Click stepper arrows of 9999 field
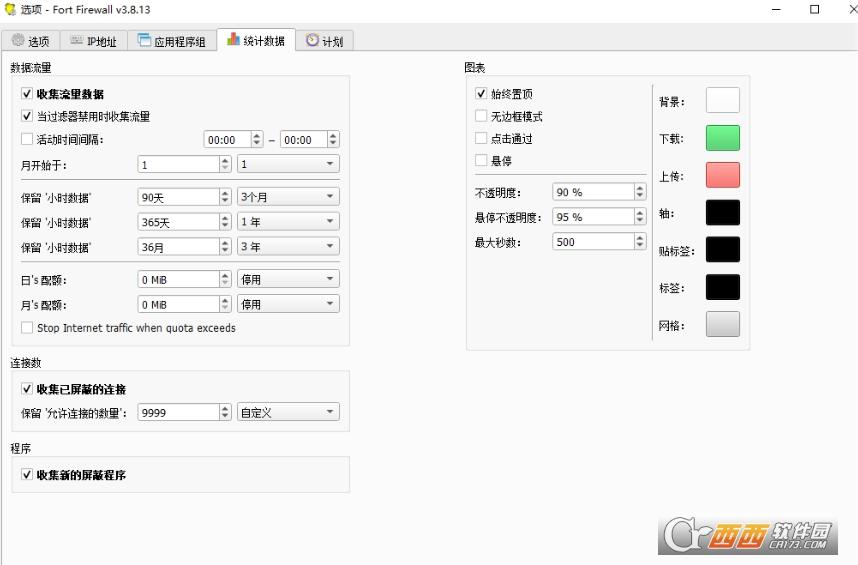Screen dimensions: 858x565 click(x=225, y=412)
